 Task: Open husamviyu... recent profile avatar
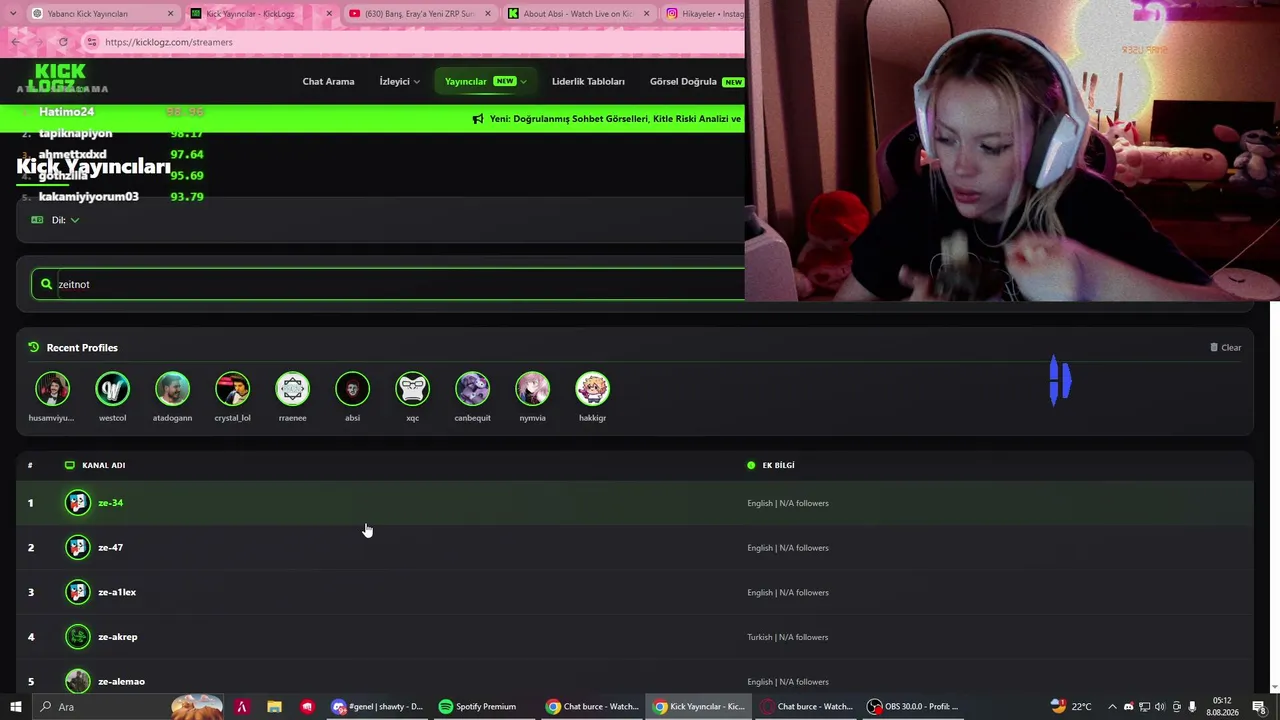[52, 388]
